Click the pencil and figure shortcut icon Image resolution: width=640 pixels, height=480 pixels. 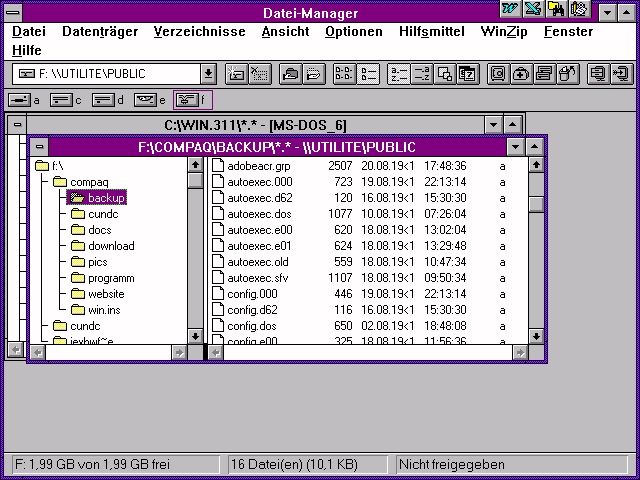point(579,9)
